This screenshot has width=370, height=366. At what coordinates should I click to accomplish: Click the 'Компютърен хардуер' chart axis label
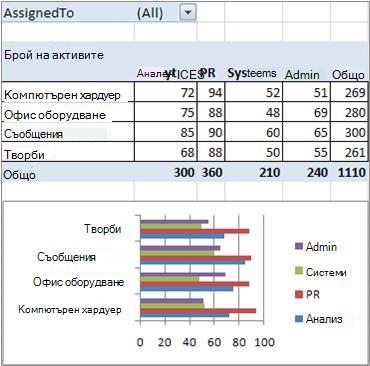click(70, 309)
